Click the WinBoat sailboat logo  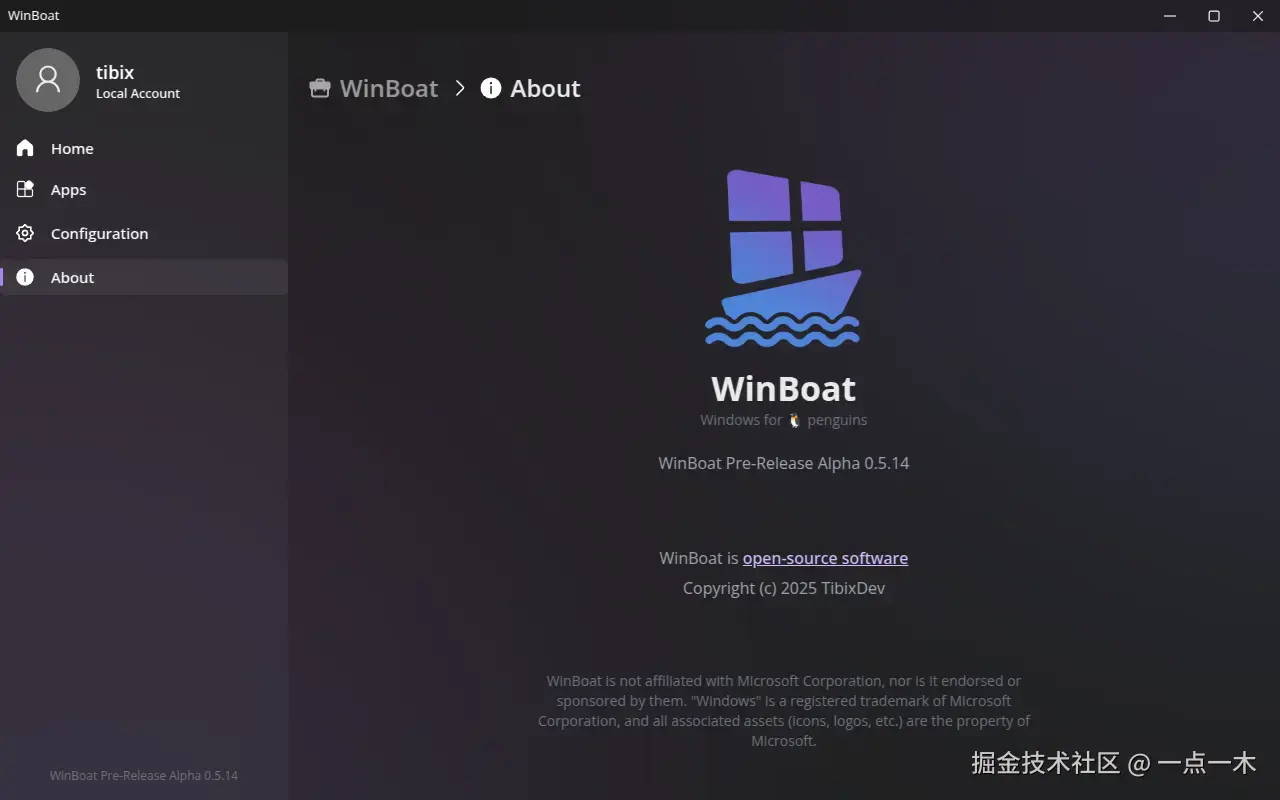[783, 258]
